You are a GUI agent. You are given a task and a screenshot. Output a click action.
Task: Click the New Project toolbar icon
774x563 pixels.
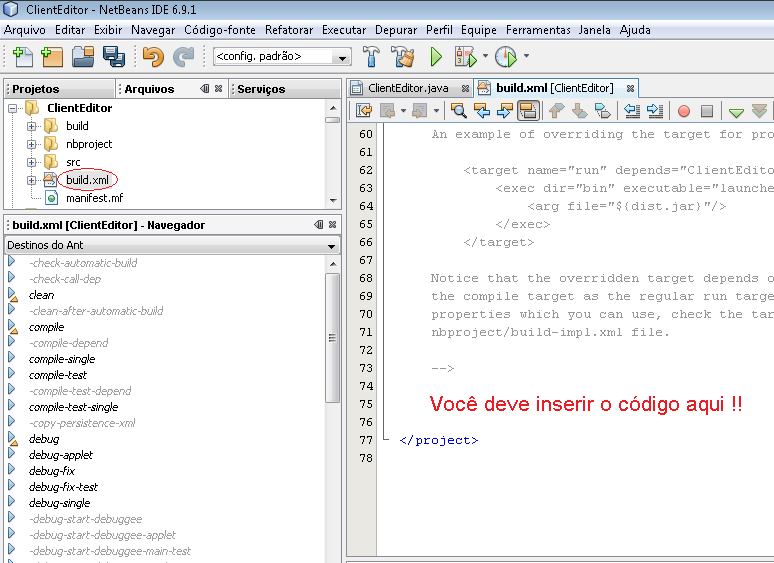click(x=52, y=56)
